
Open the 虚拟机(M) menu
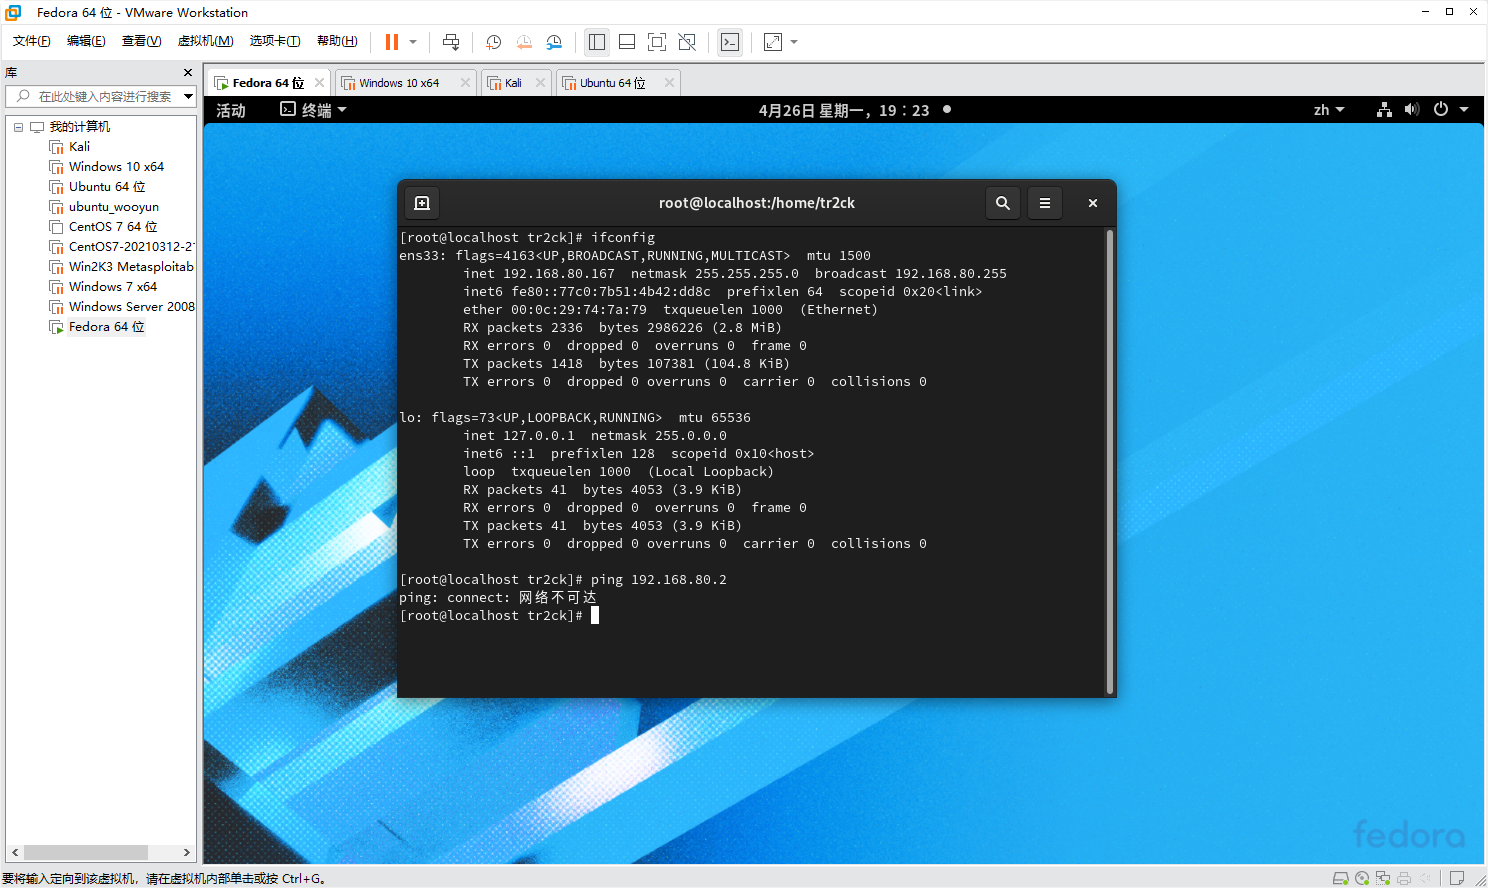pyautogui.click(x=205, y=41)
